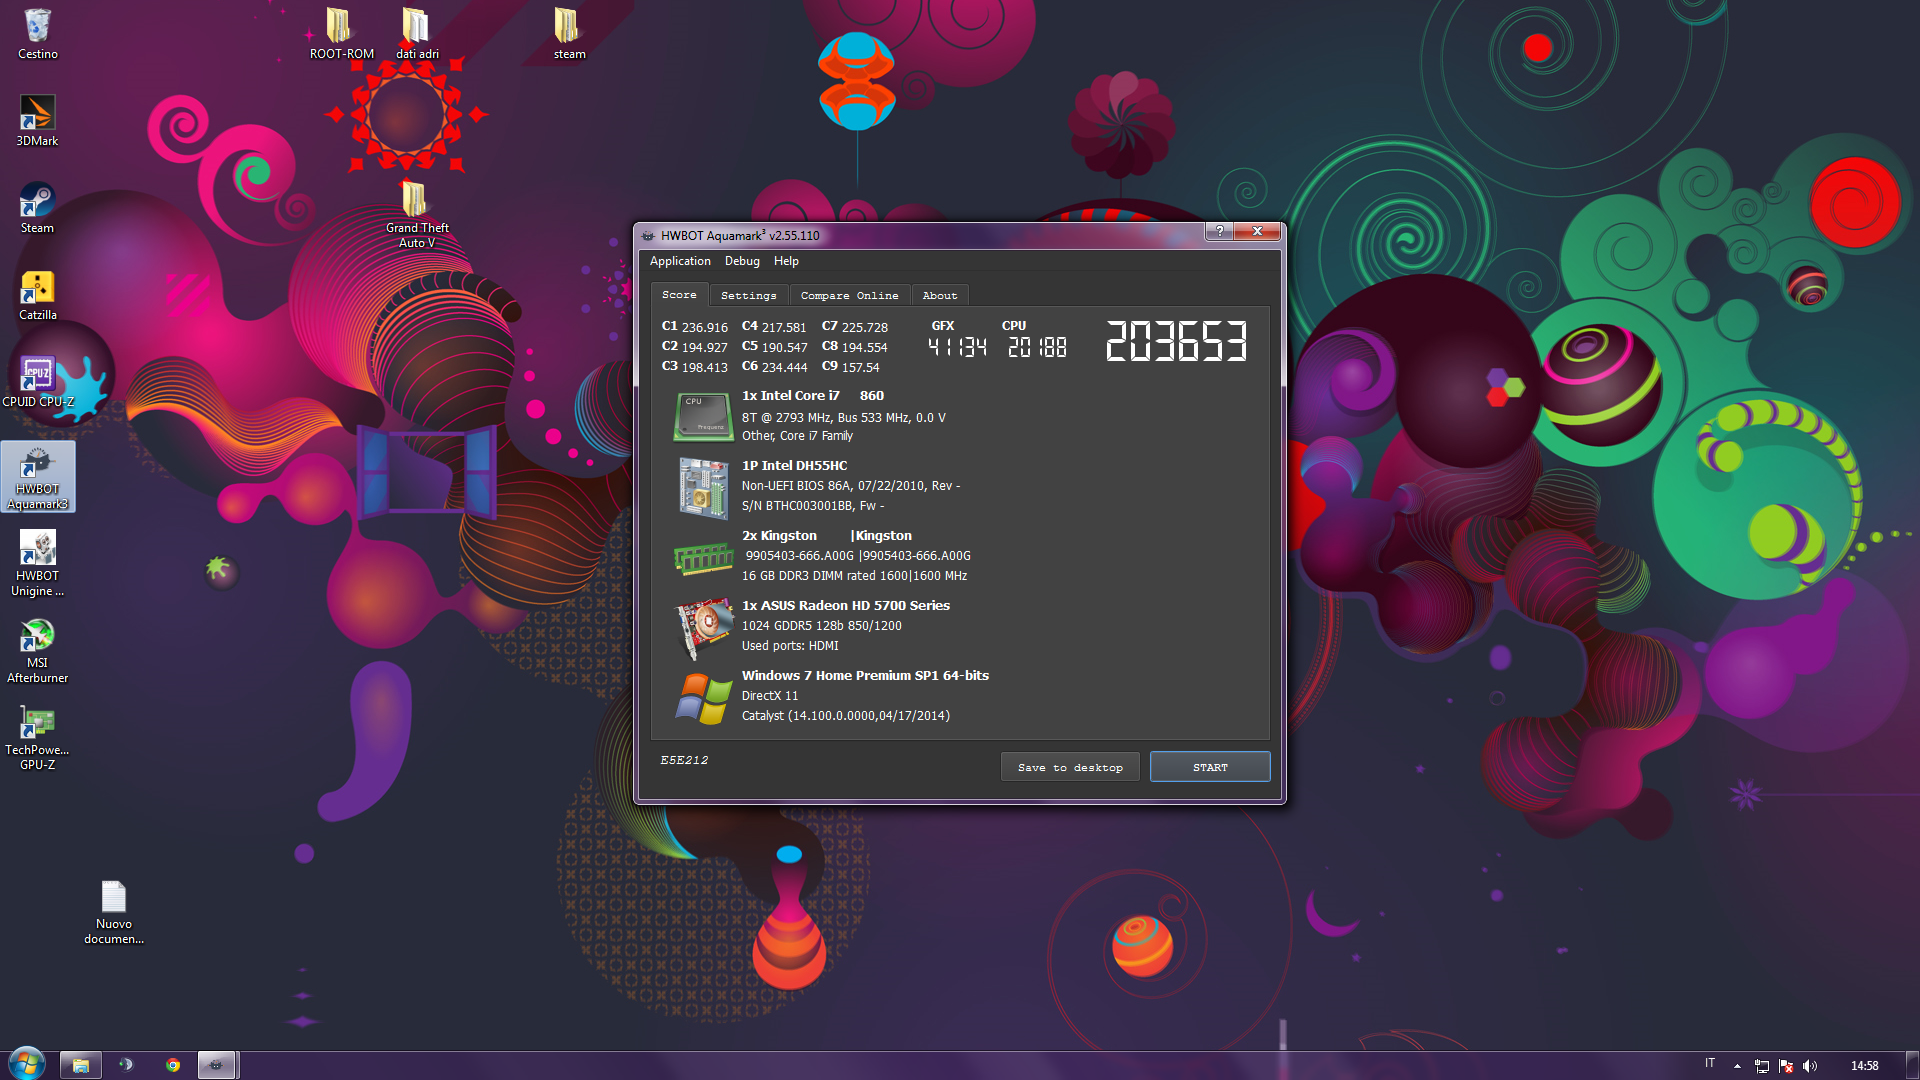
Task: Click the total score 203653 display
Action: (x=1176, y=341)
